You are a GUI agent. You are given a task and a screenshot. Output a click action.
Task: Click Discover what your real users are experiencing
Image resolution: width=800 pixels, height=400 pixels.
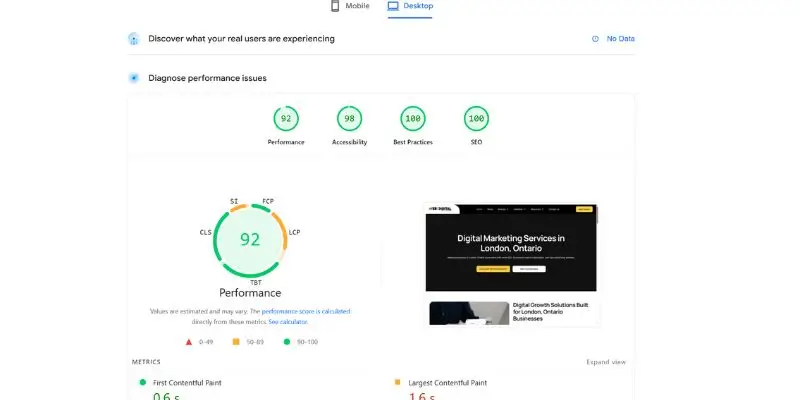tap(241, 39)
